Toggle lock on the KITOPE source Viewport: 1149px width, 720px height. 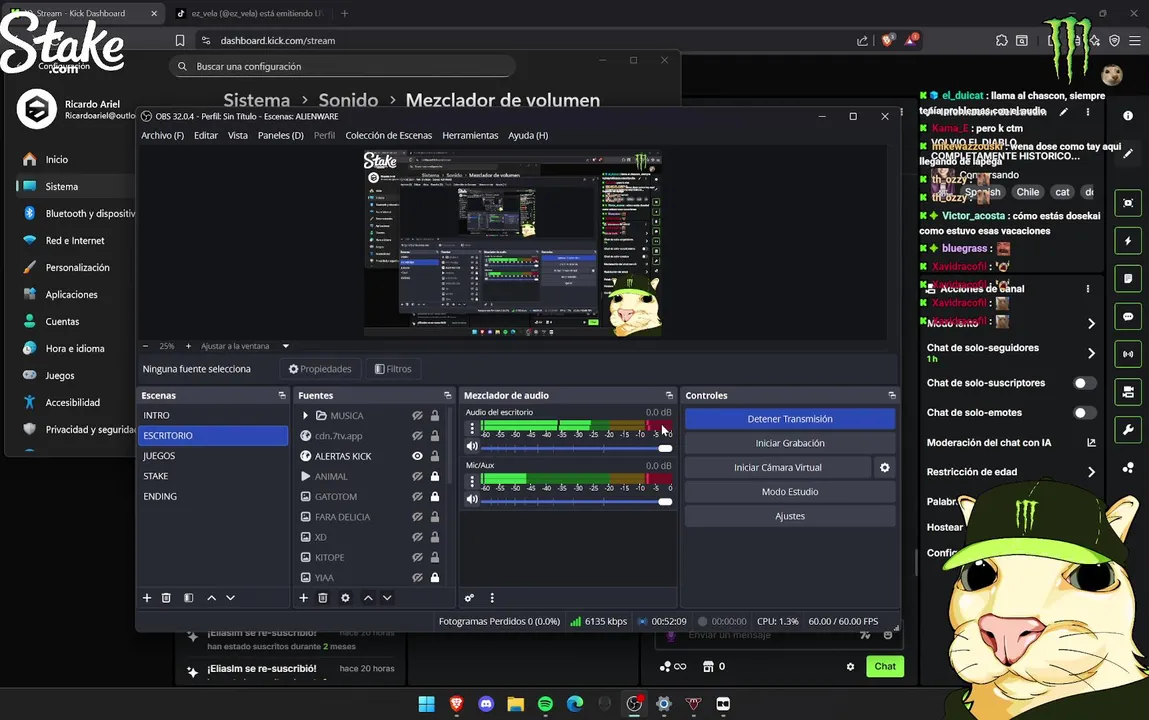point(435,557)
